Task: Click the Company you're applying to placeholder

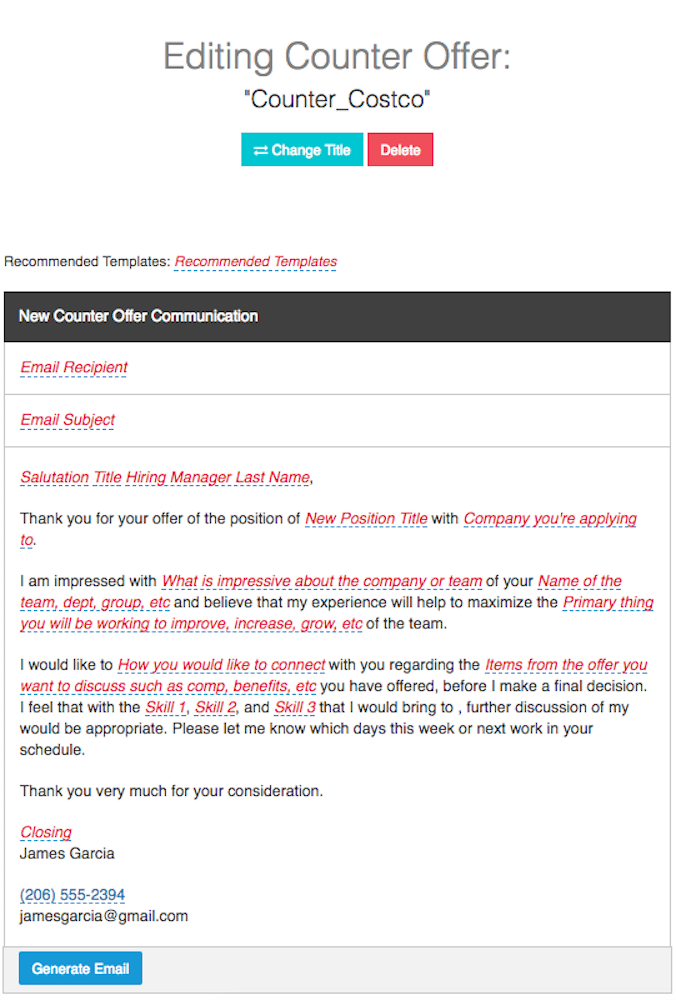Action: click(549, 519)
